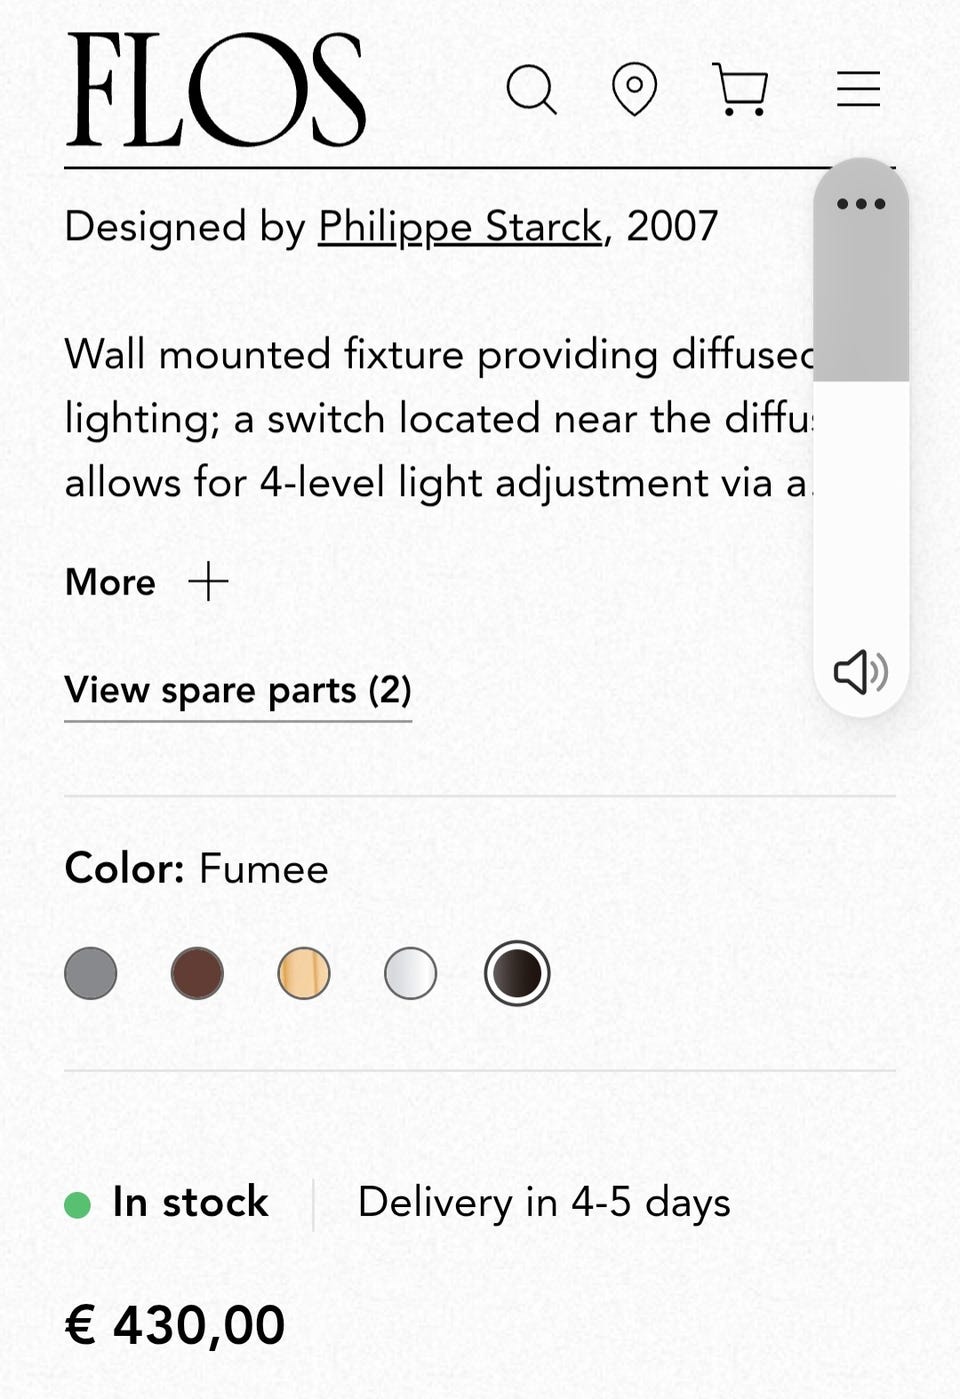Open the search magnifier icon
Viewport: 960px width, 1399px height.
[531, 90]
